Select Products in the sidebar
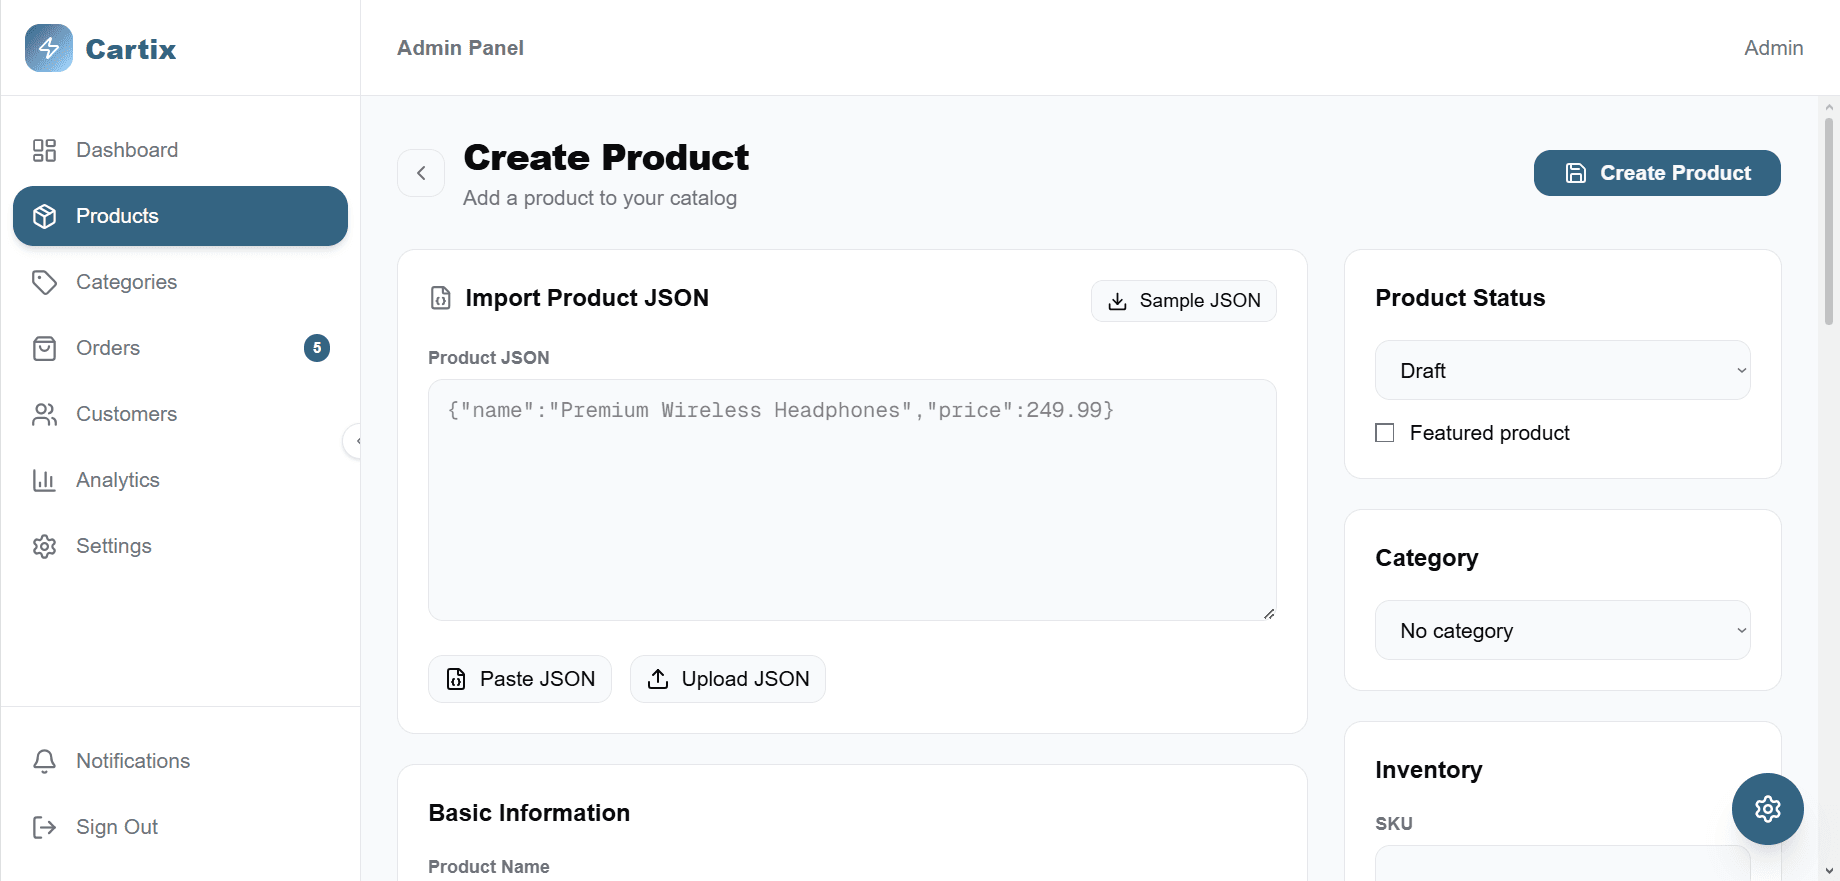Image resolution: width=1840 pixels, height=881 pixels. pos(180,216)
